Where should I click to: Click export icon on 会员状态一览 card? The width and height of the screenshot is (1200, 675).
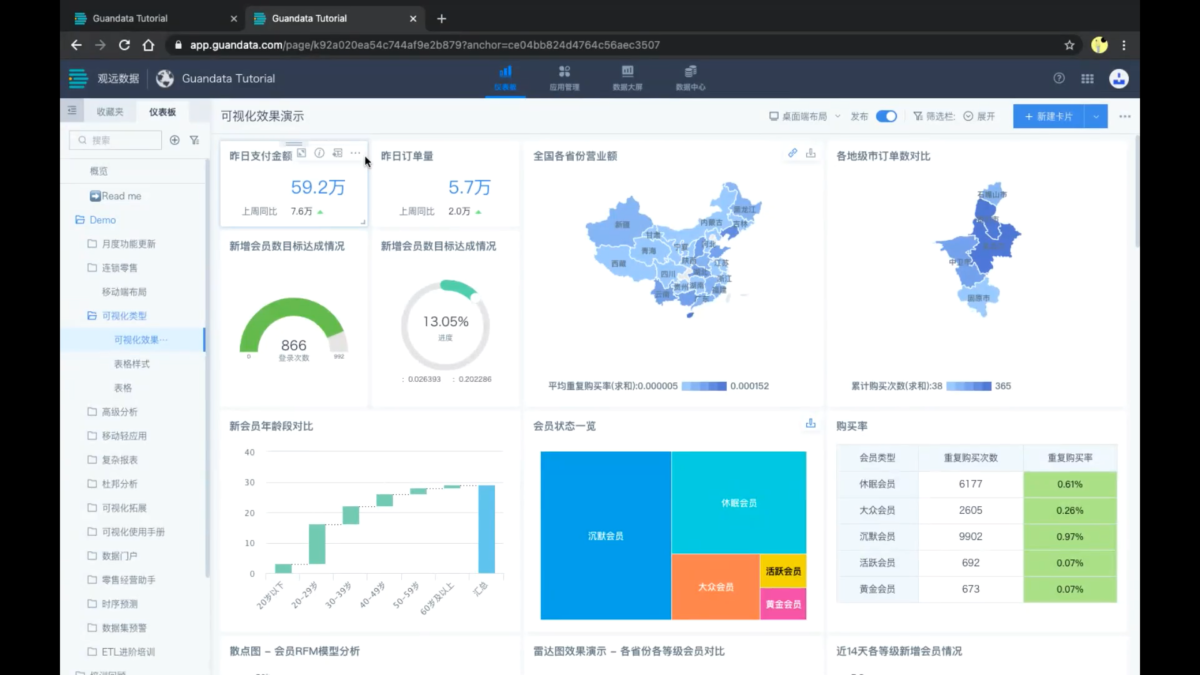pyautogui.click(x=810, y=424)
